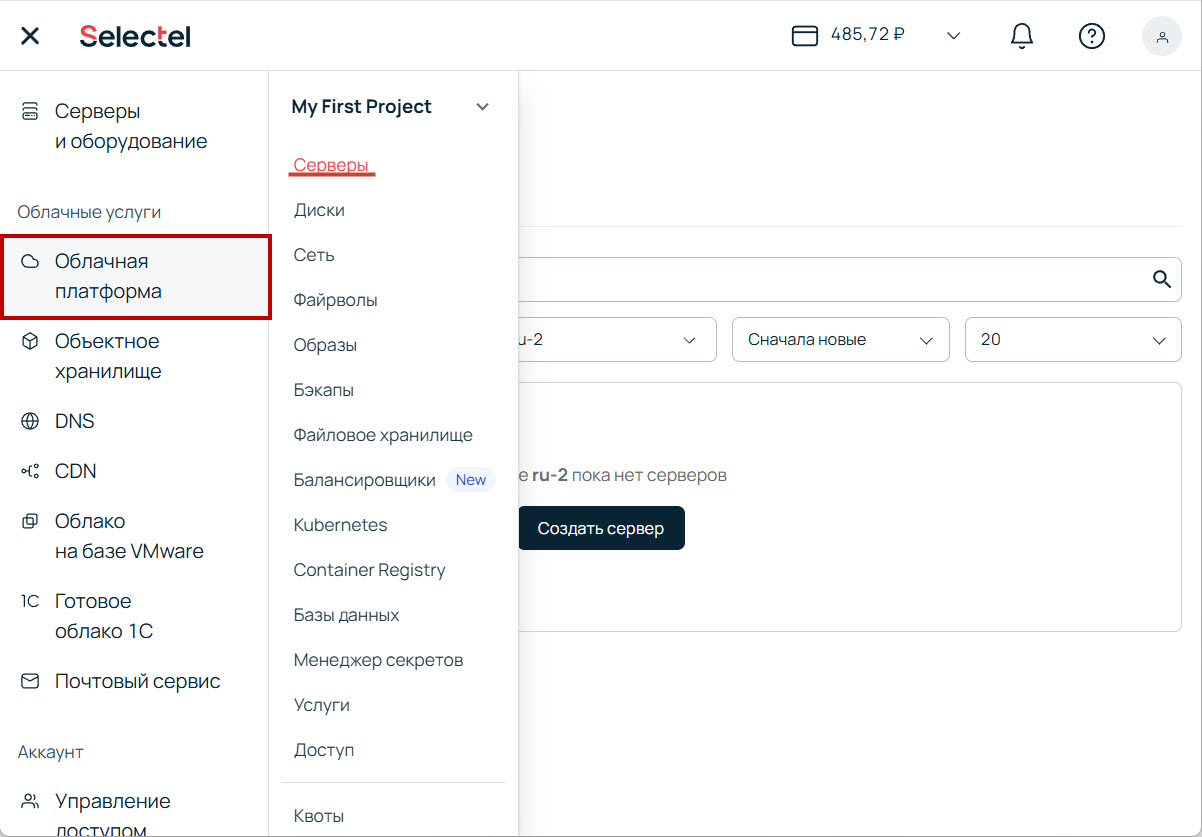Select Почтовый сервис in sidebar

click(137, 681)
